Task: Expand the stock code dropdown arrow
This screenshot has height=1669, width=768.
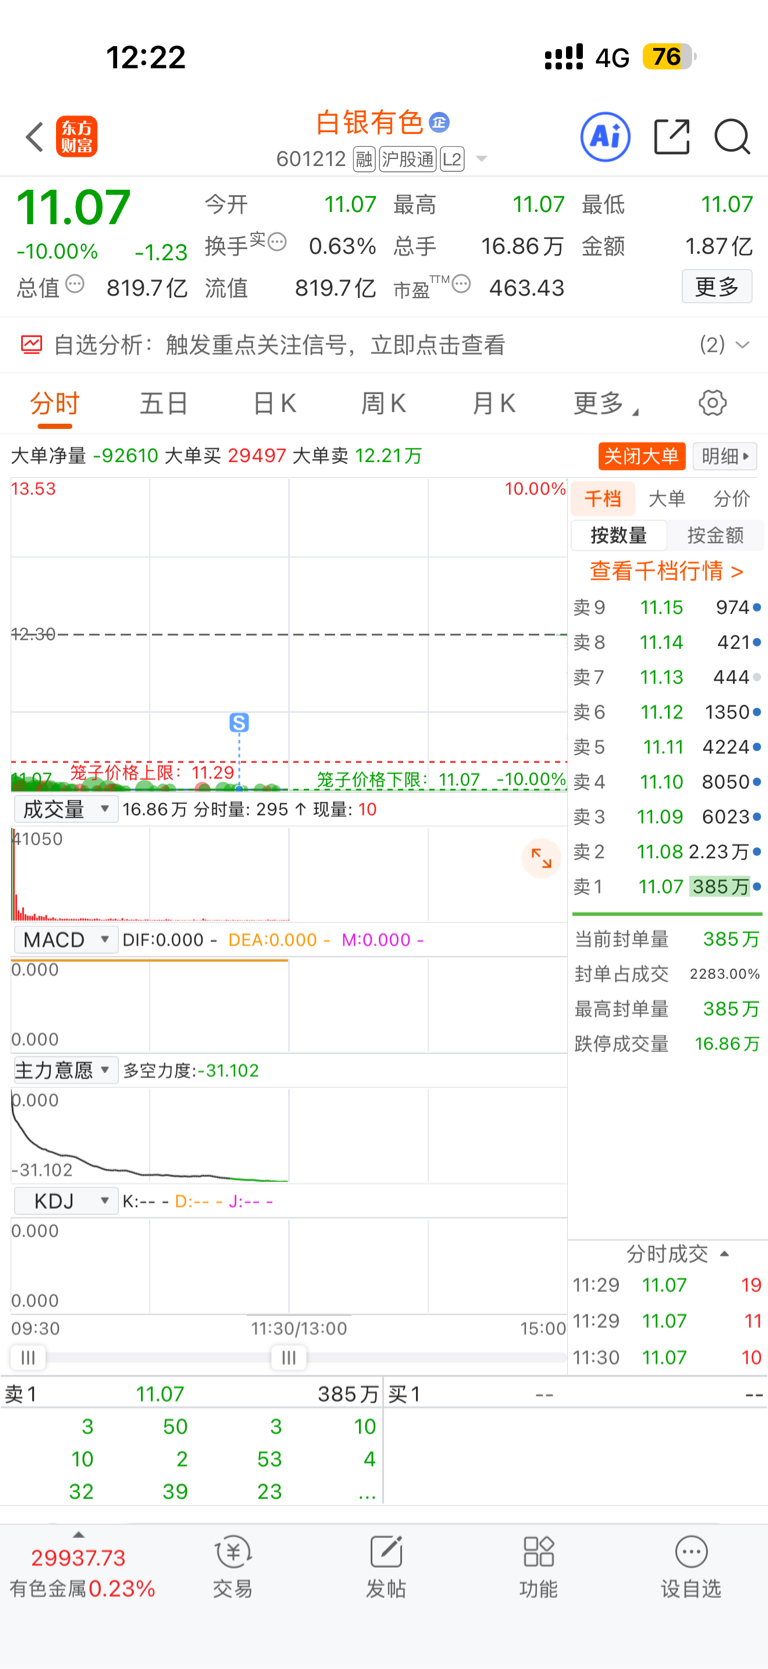Action: 482,159
